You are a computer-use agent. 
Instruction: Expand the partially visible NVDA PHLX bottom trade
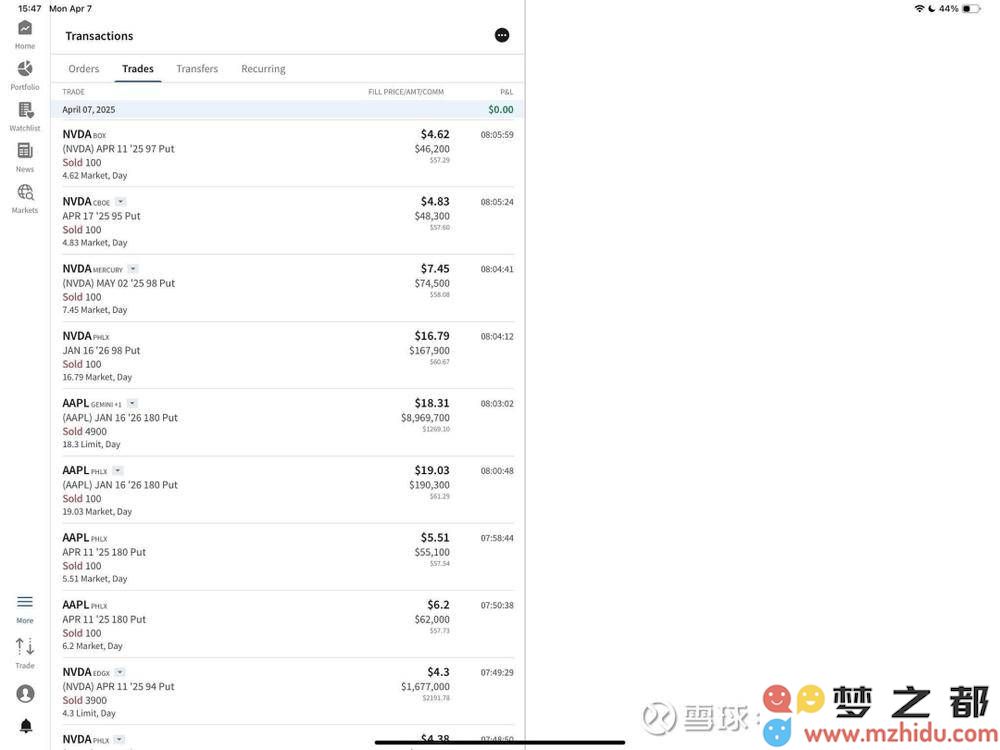coord(119,740)
